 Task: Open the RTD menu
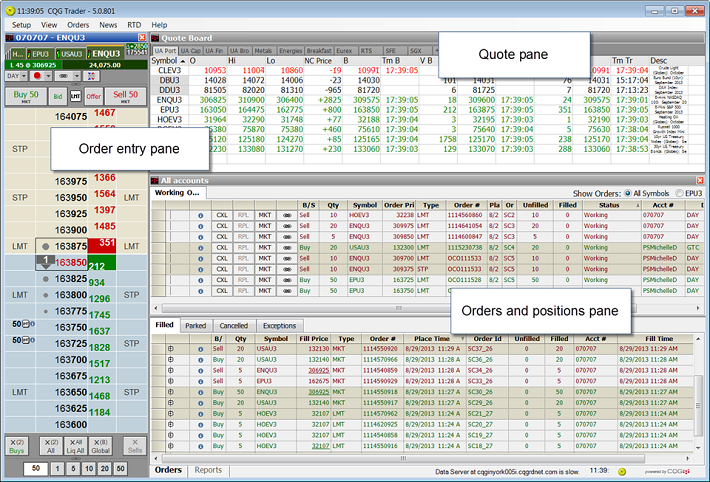point(134,25)
